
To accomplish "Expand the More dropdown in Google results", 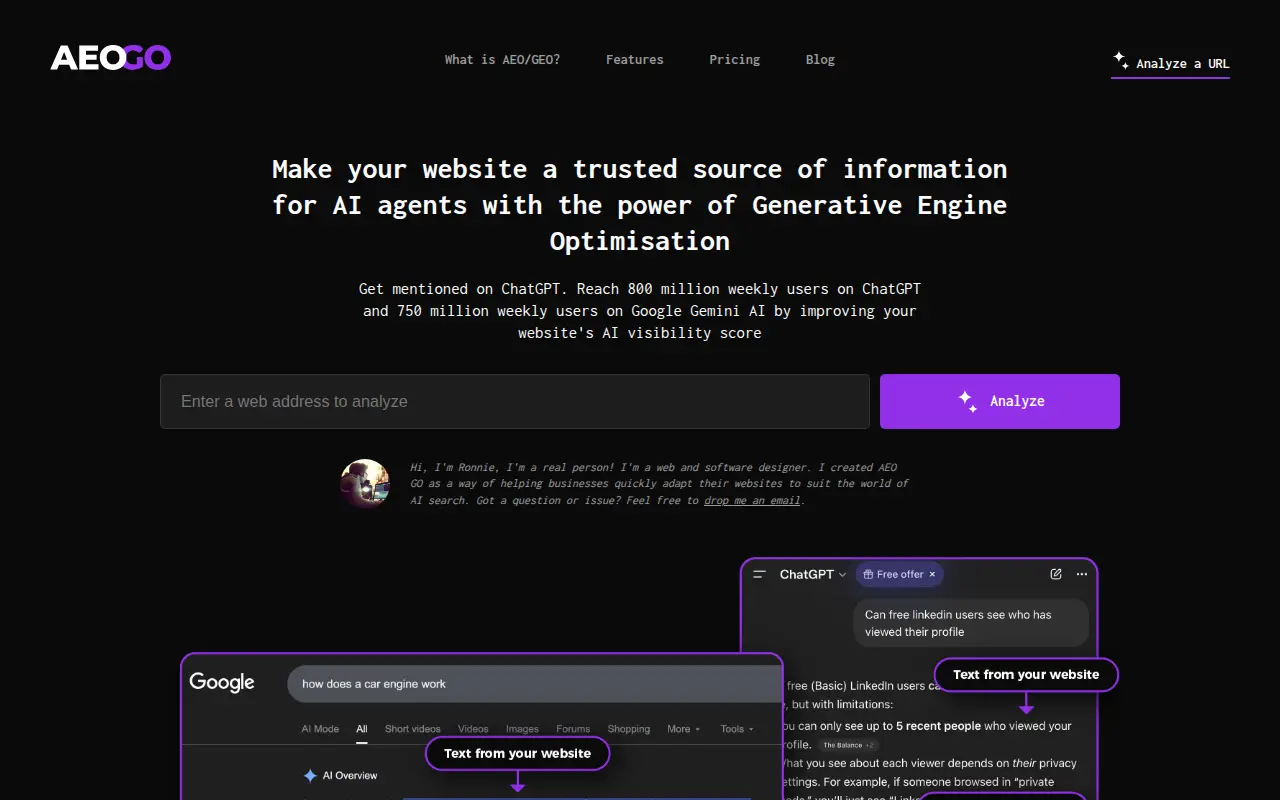I will pyautogui.click(x=684, y=729).
